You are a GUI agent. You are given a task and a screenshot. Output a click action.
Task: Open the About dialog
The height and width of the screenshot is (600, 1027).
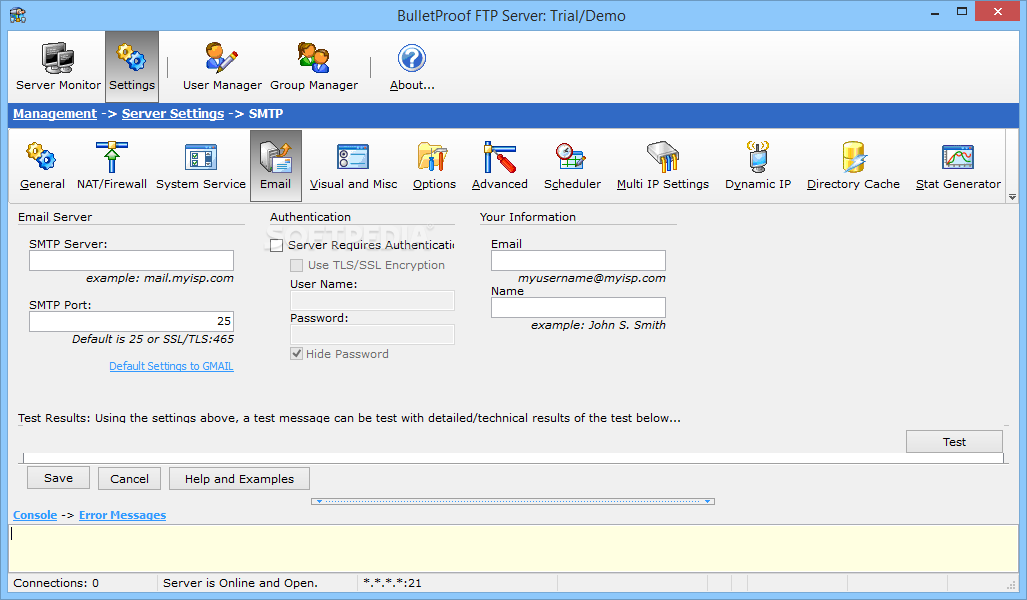pos(412,66)
